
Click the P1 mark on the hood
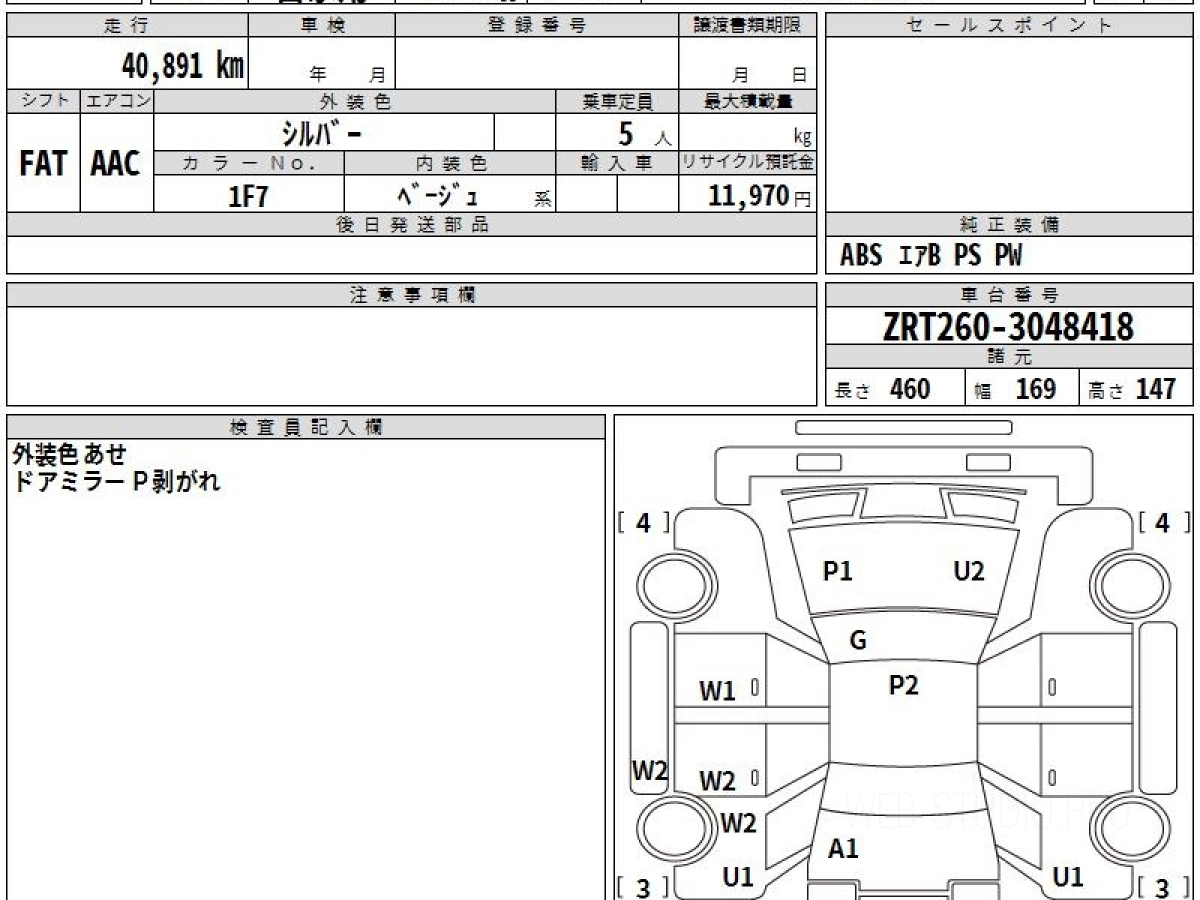(x=837, y=571)
